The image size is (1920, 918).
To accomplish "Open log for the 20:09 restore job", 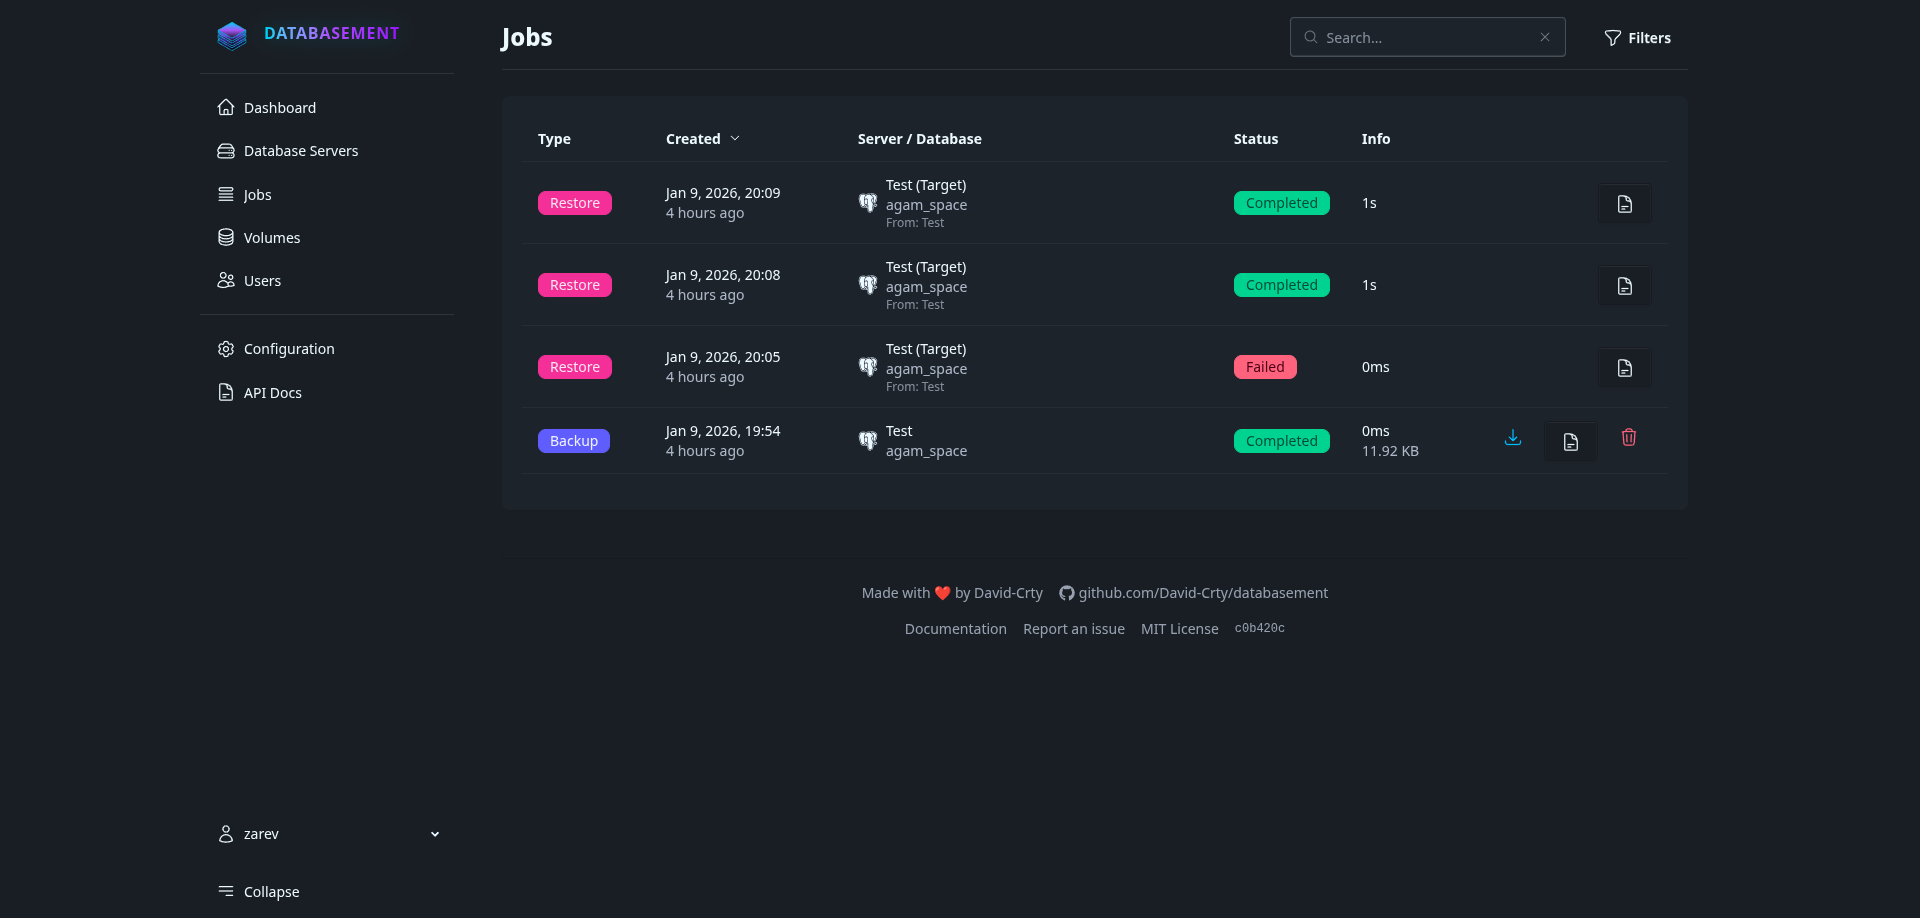I will click(x=1624, y=204).
